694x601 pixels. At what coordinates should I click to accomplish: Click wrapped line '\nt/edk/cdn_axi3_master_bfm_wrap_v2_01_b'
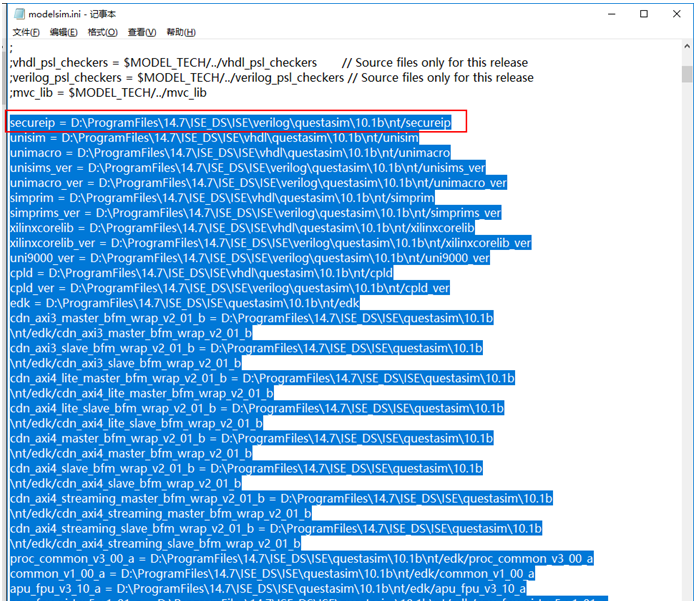(131, 333)
